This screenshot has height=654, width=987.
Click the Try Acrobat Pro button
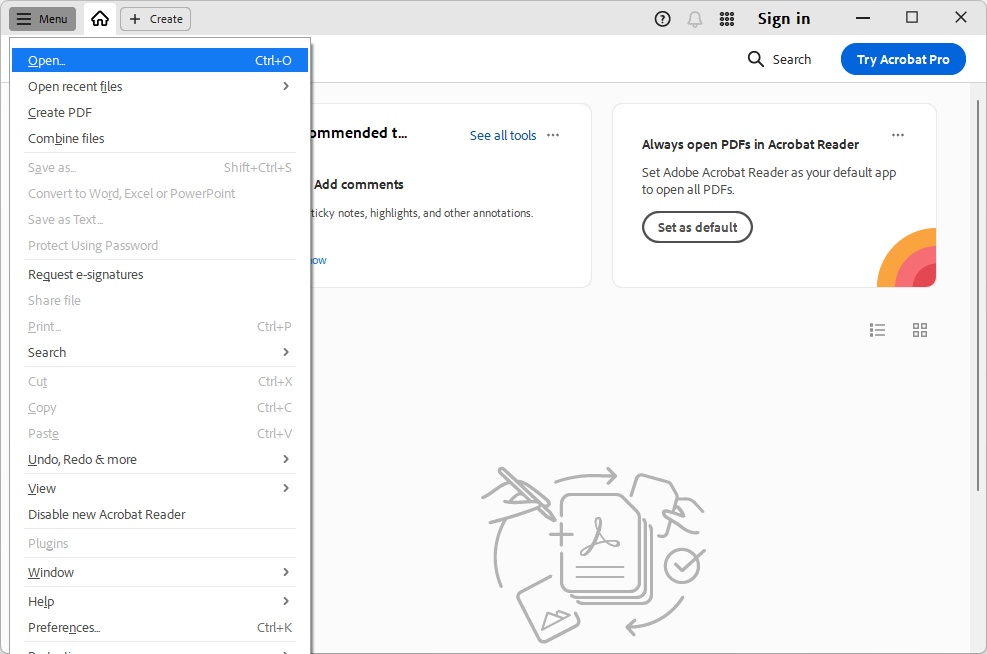point(902,59)
